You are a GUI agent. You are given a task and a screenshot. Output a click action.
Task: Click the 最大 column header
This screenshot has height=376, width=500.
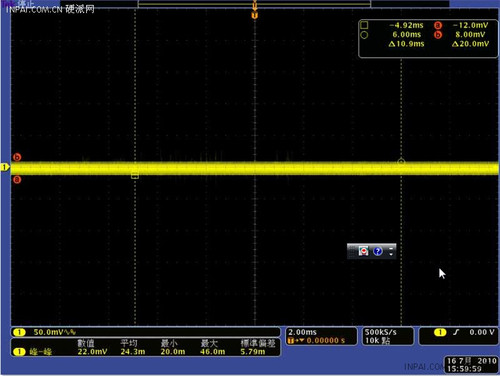(209, 343)
